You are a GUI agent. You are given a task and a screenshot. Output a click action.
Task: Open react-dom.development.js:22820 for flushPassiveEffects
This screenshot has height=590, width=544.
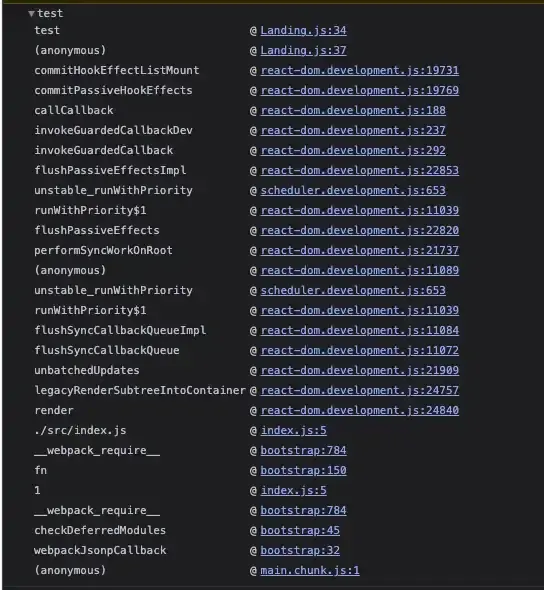pos(360,230)
